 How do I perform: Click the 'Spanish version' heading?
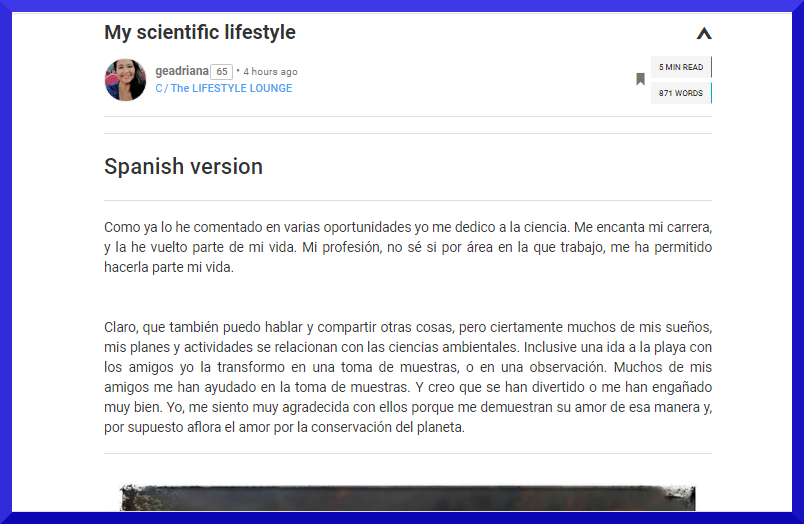(x=184, y=167)
